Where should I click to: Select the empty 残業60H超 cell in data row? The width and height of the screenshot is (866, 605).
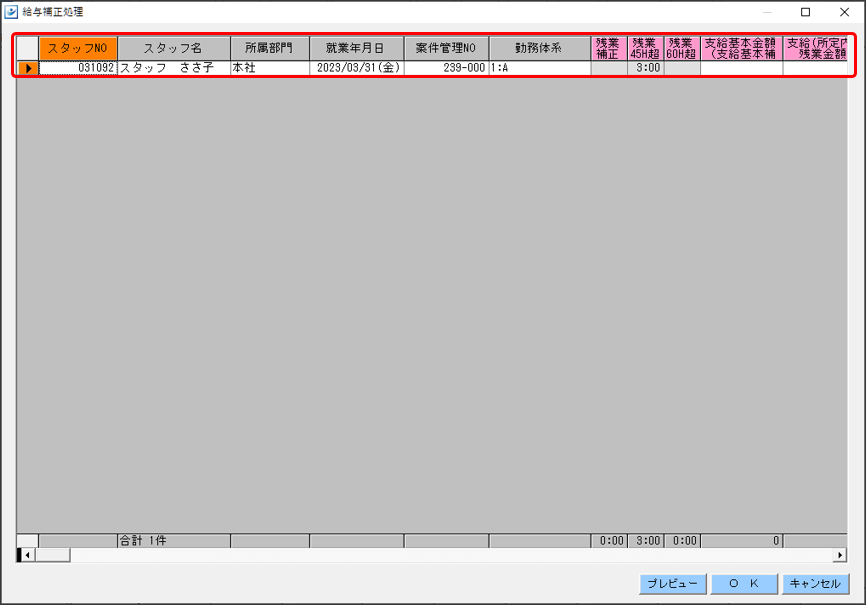click(x=682, y=68)
